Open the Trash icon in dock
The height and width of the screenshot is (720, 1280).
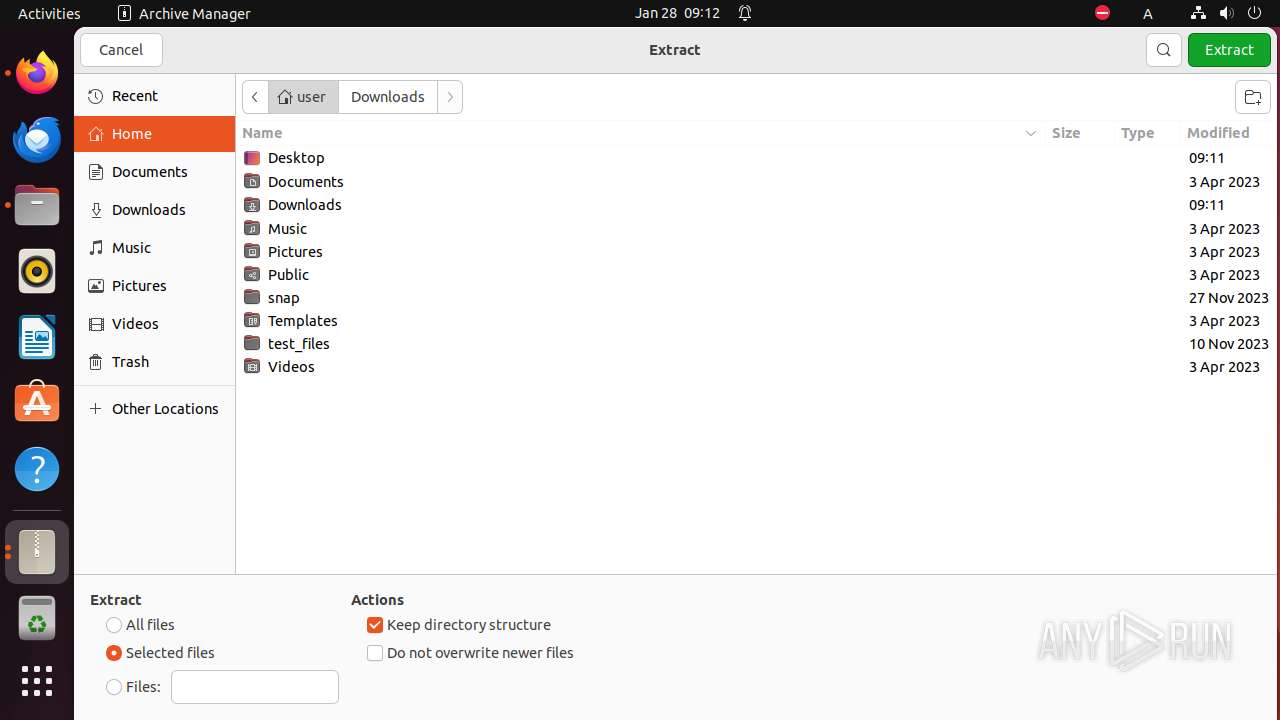click(37, 618)
